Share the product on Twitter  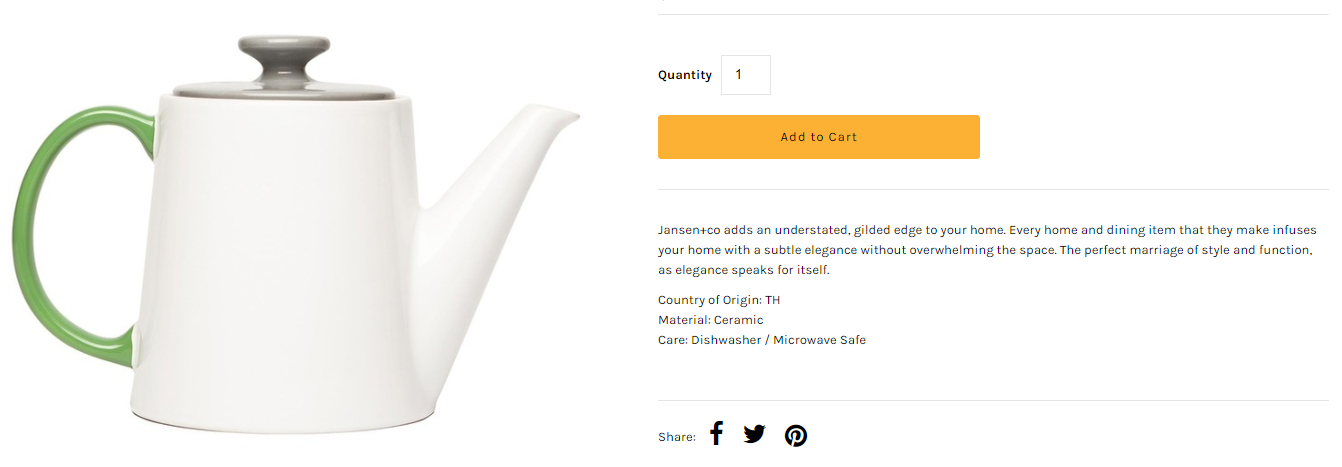coord(754,434)
